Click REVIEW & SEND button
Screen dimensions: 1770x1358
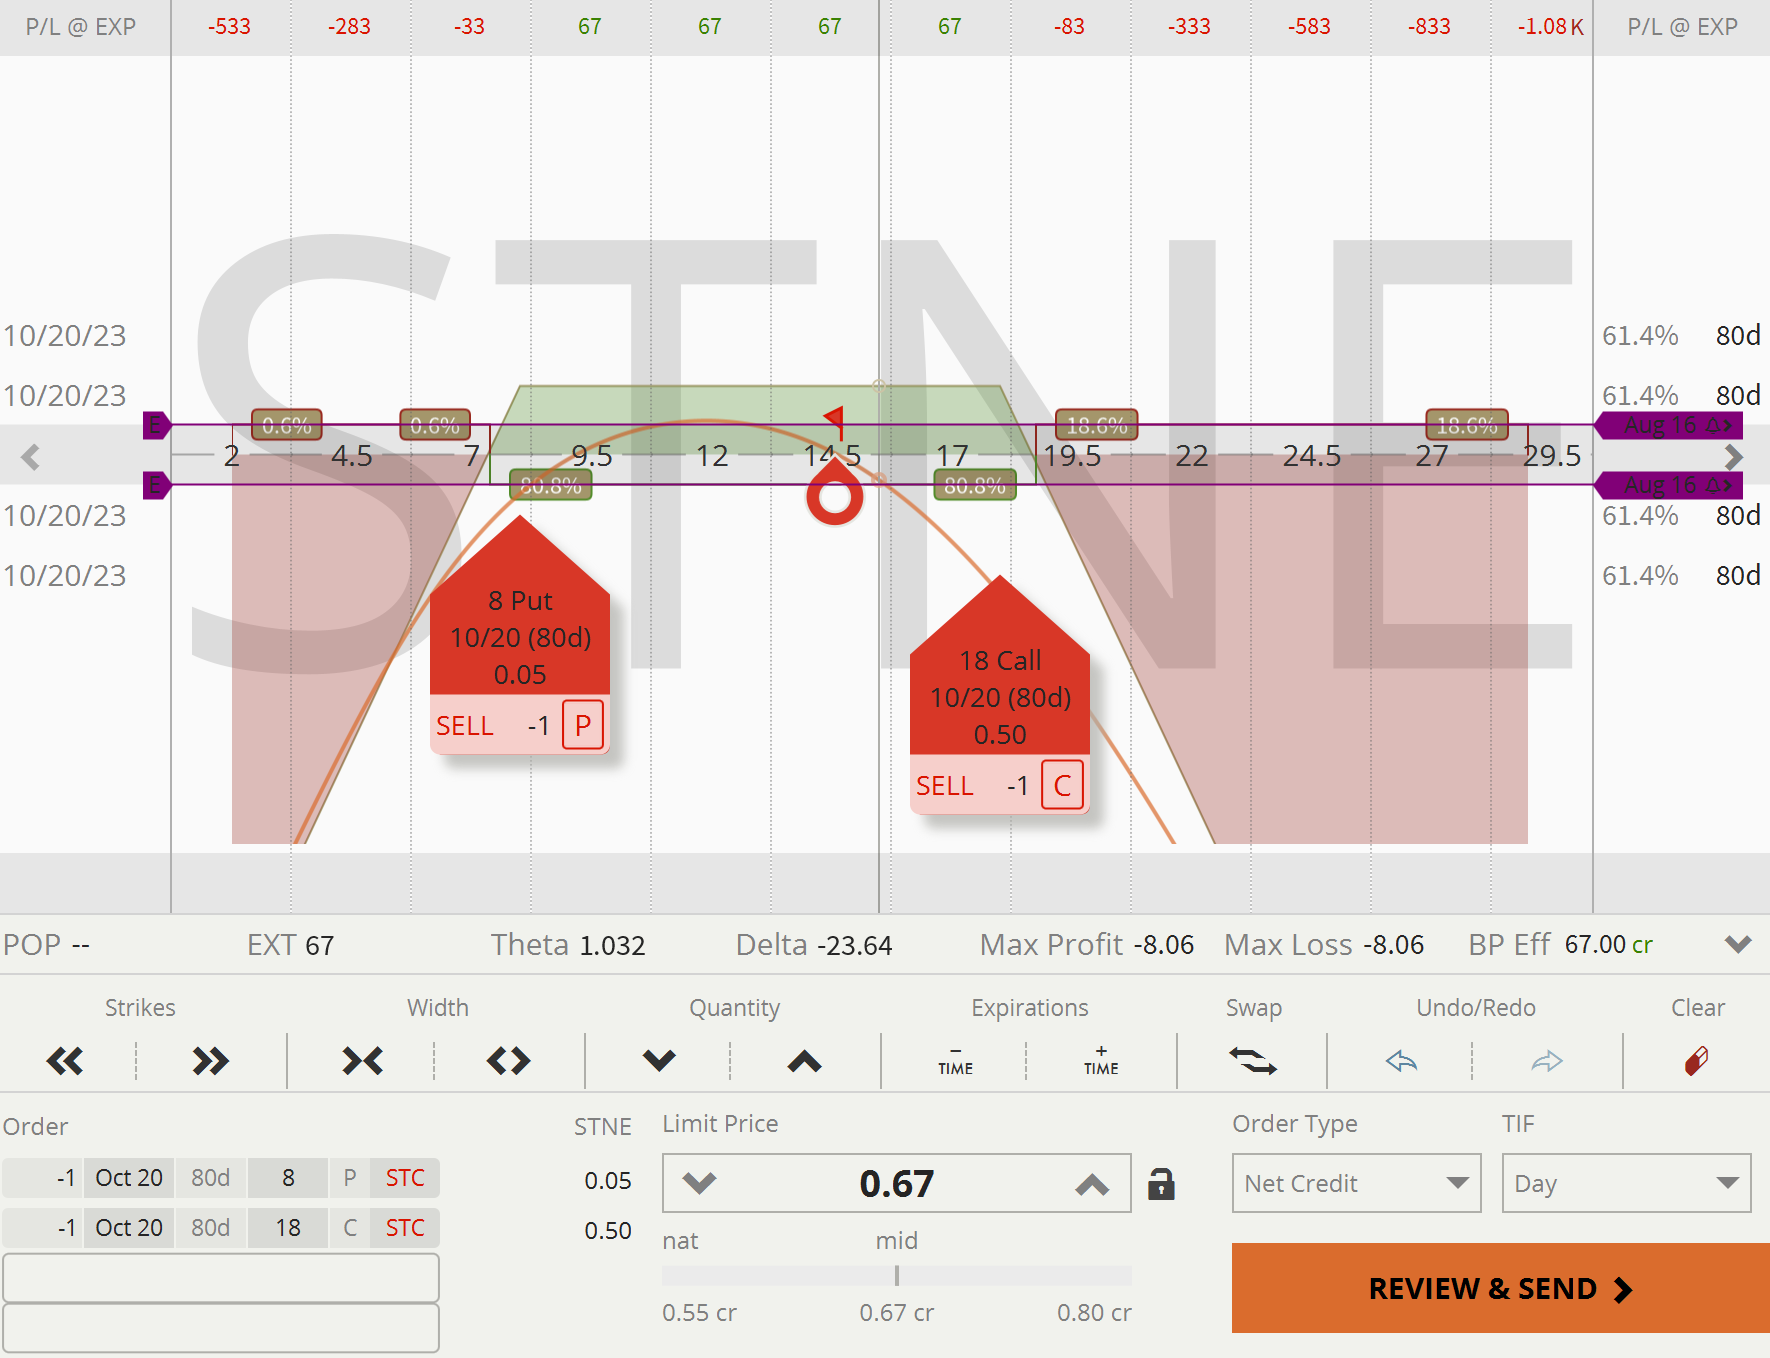[1501, 1288]
